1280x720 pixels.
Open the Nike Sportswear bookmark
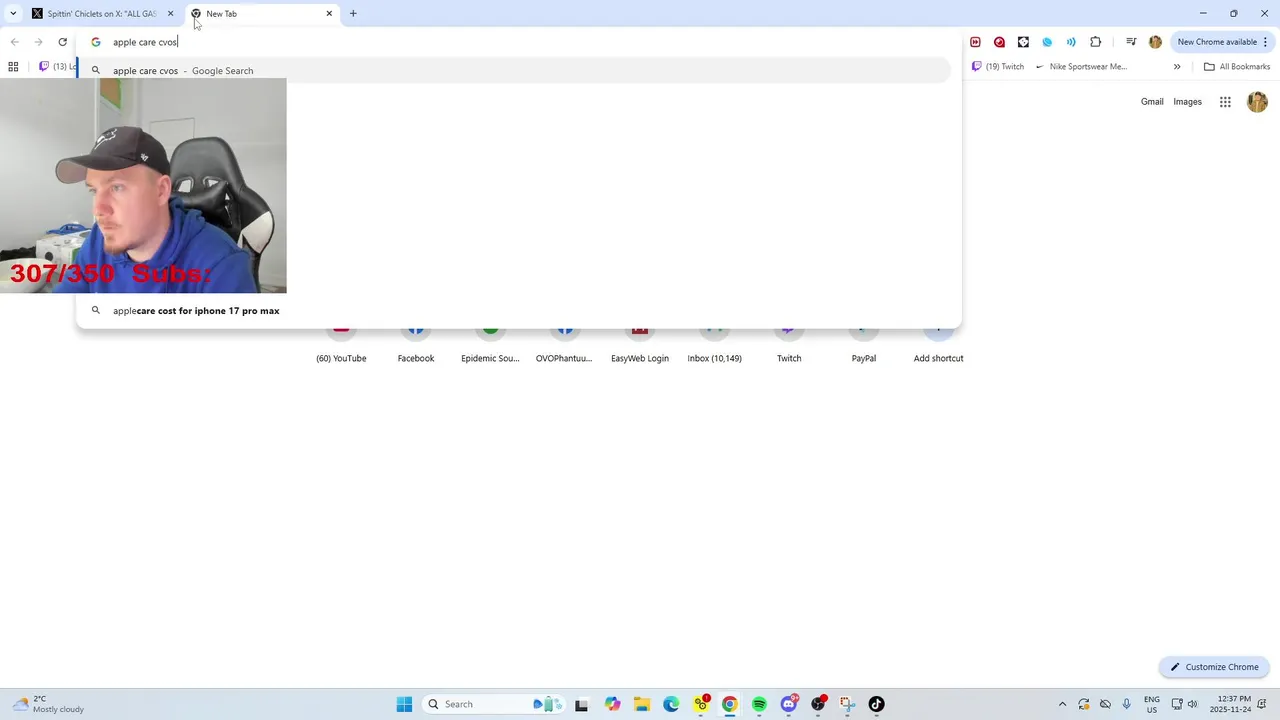click(x=1081, y=67)
